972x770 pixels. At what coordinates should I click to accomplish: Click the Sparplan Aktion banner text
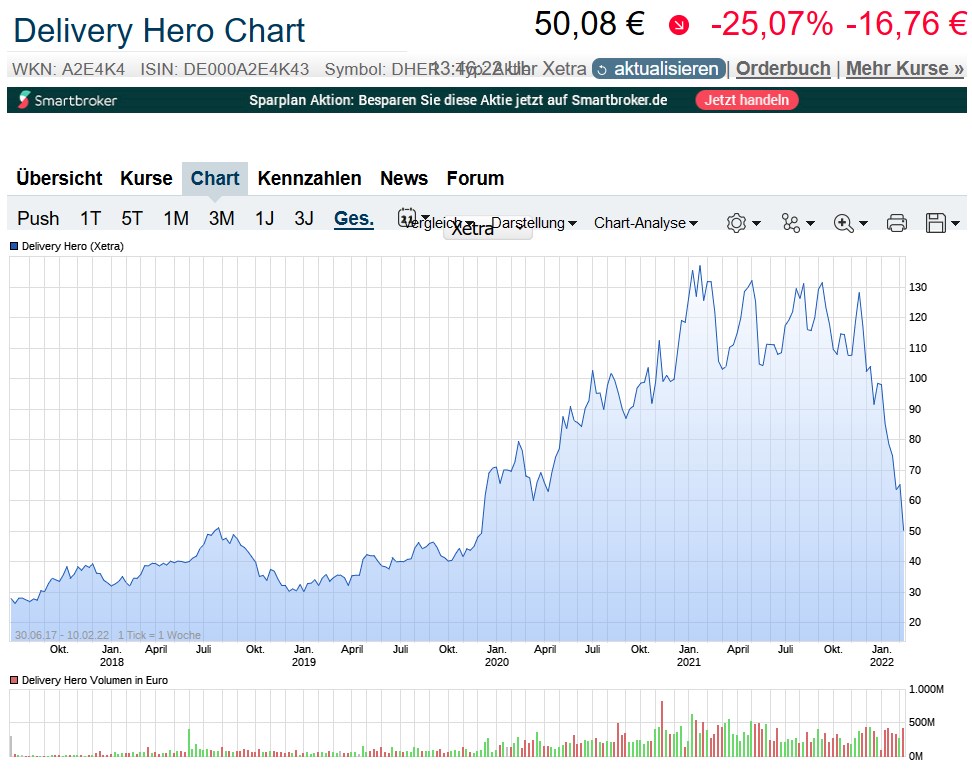tap(458, 100)
